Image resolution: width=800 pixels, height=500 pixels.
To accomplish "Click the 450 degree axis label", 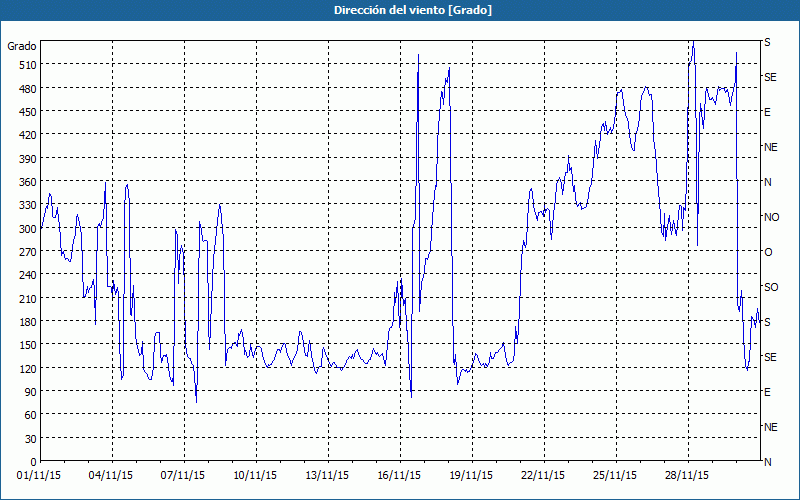I will pyautogui.click(x=27, y=112).
